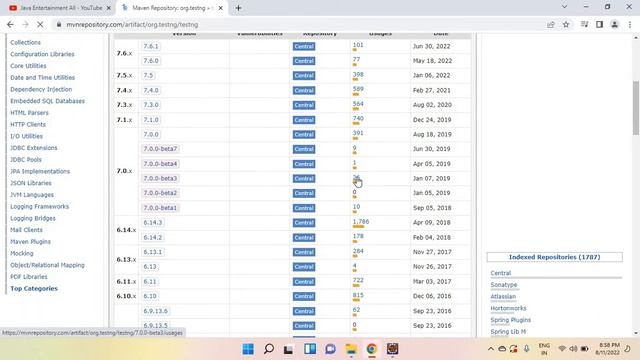Open version 6.10 link
640x360 pixels.
[150, 296]
